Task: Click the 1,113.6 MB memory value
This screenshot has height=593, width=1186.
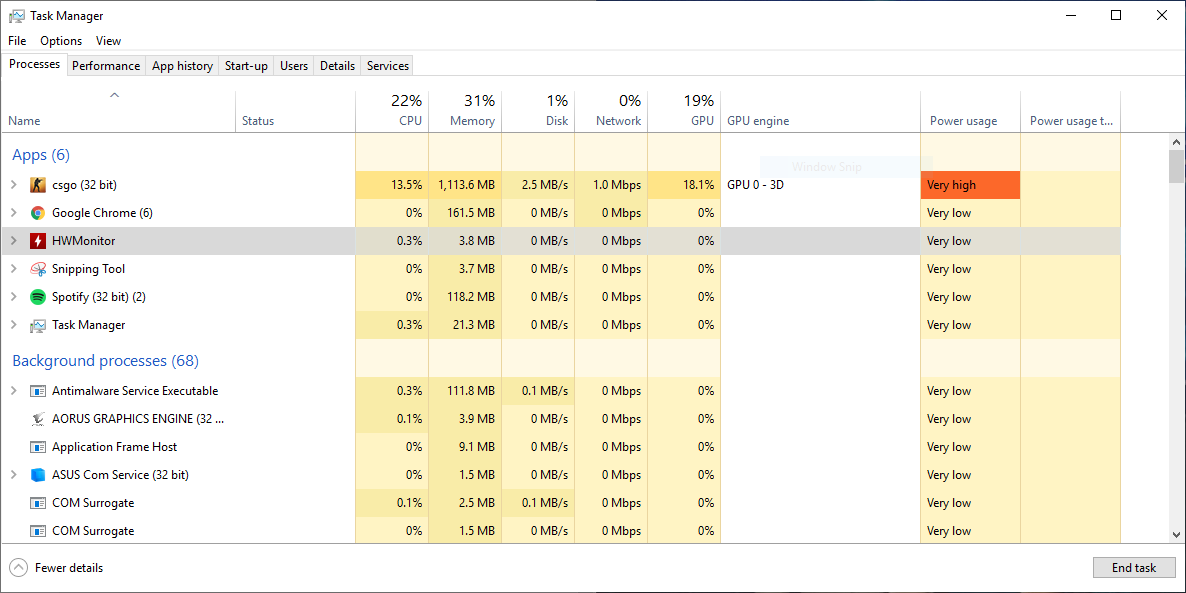Action: click(466, 185)
